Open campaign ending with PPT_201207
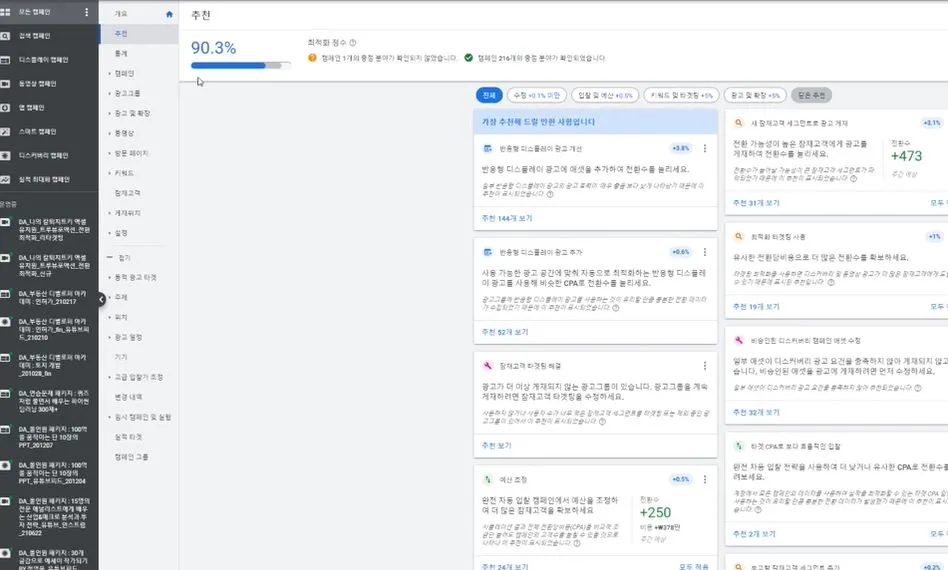 [x=53, y=437]
